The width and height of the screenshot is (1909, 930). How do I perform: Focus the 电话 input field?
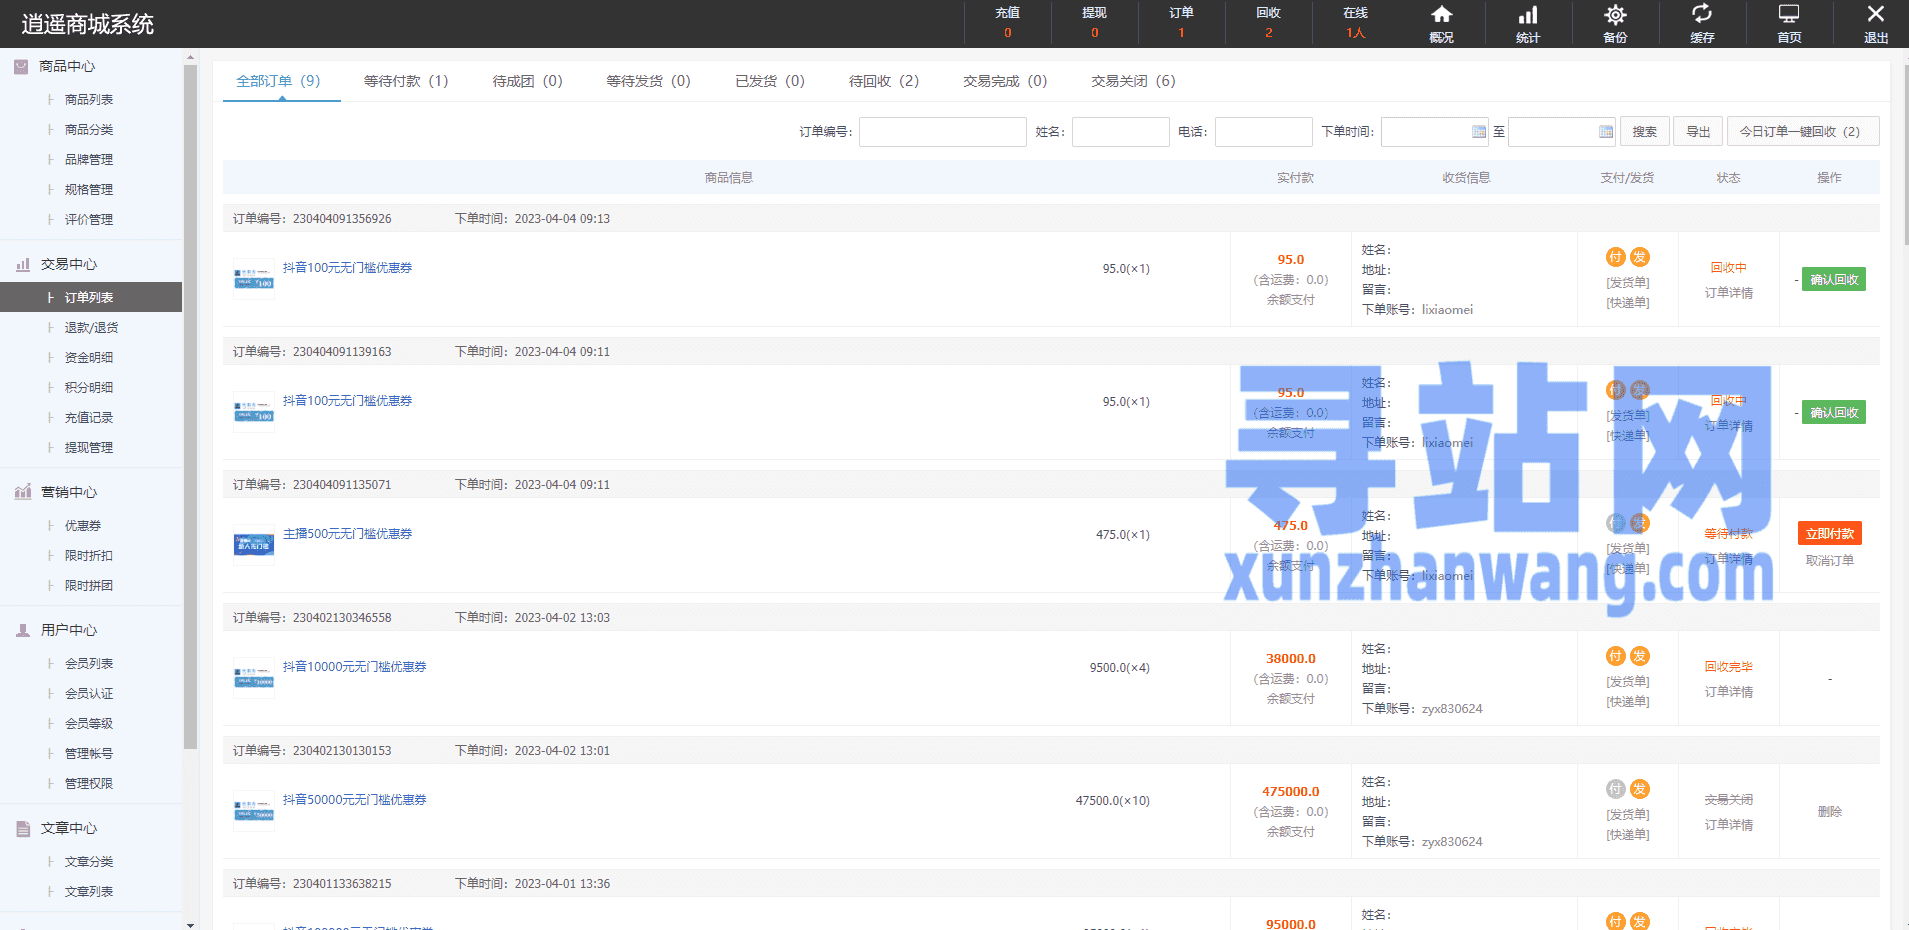click(x=1263, y=132)
